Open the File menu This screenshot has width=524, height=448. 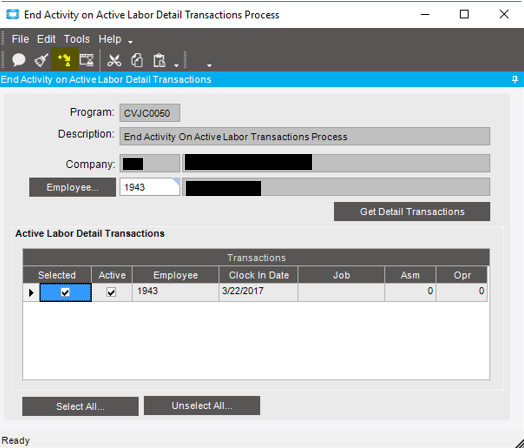coord(20,39)
